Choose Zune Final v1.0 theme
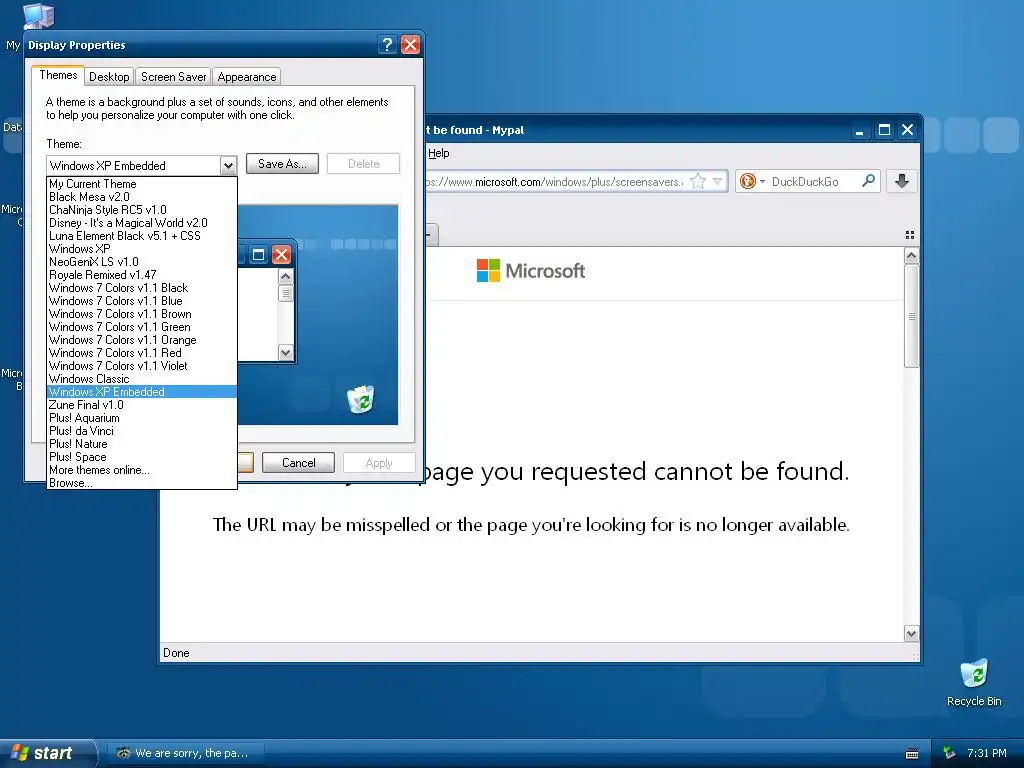 142,405
